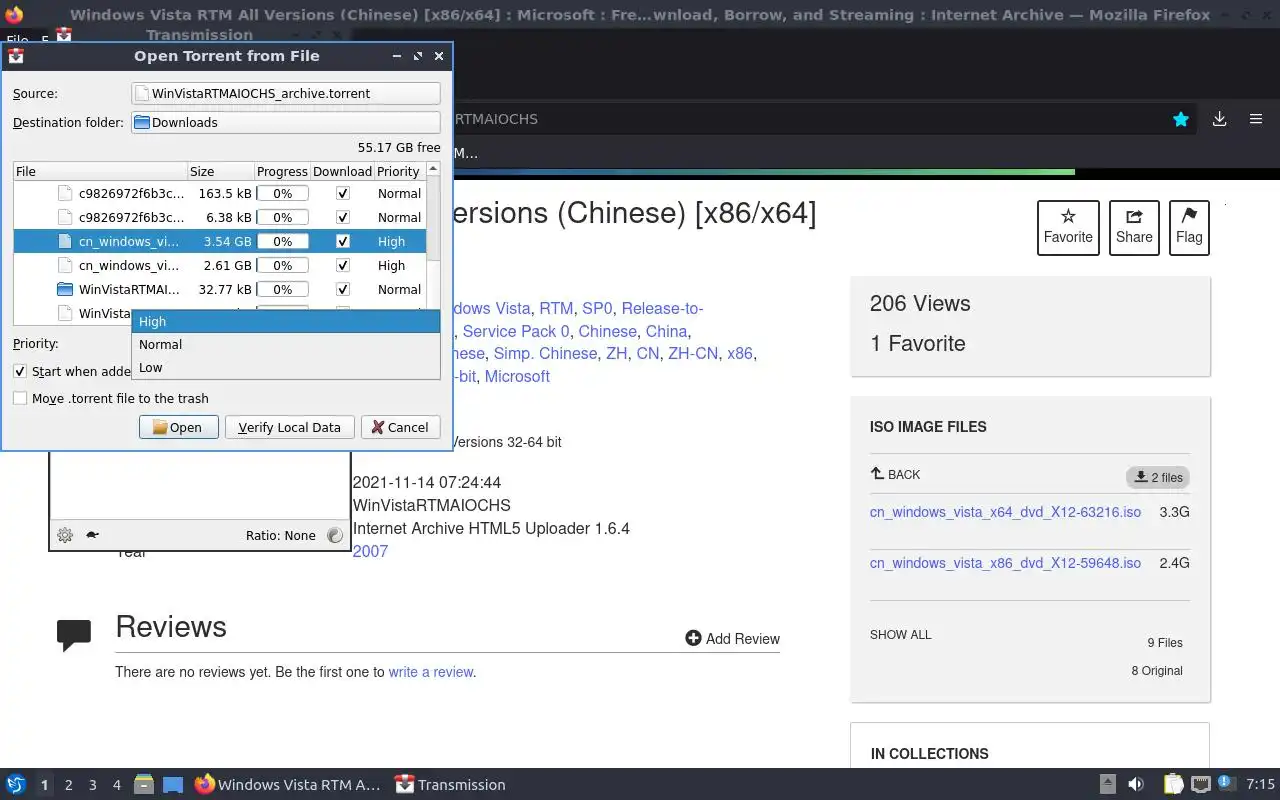This screenshot has height=800, width=1280.
Task: Click the network connection tray icon
Action: tap(1200, 785)
